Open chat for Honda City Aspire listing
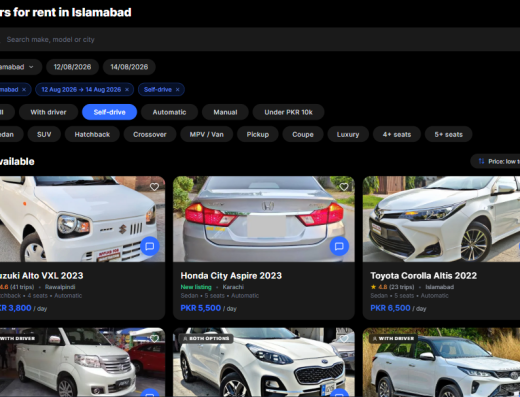520x397 pixels. coord(339,246)
